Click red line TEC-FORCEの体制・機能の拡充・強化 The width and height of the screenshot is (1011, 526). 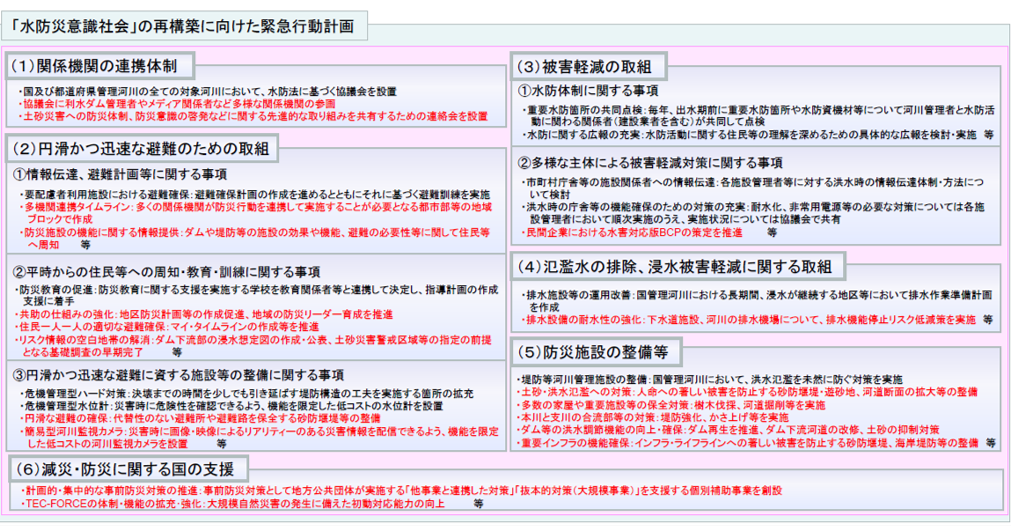231,503
